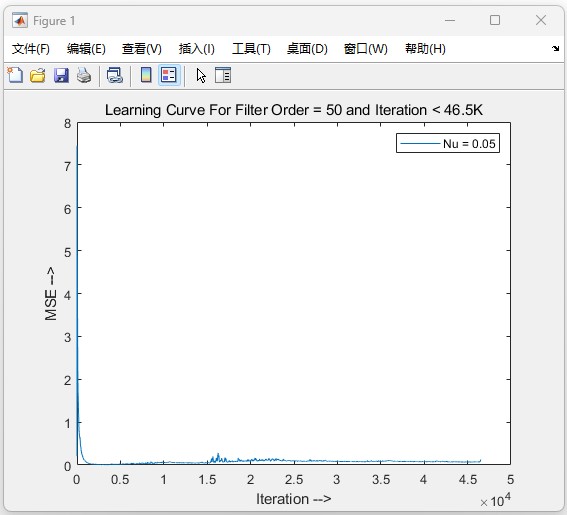Expand the toolbar overflow arrow at the right edge of the menu bar
Screen dimensions: 567x515
click(x=555, y=48)
